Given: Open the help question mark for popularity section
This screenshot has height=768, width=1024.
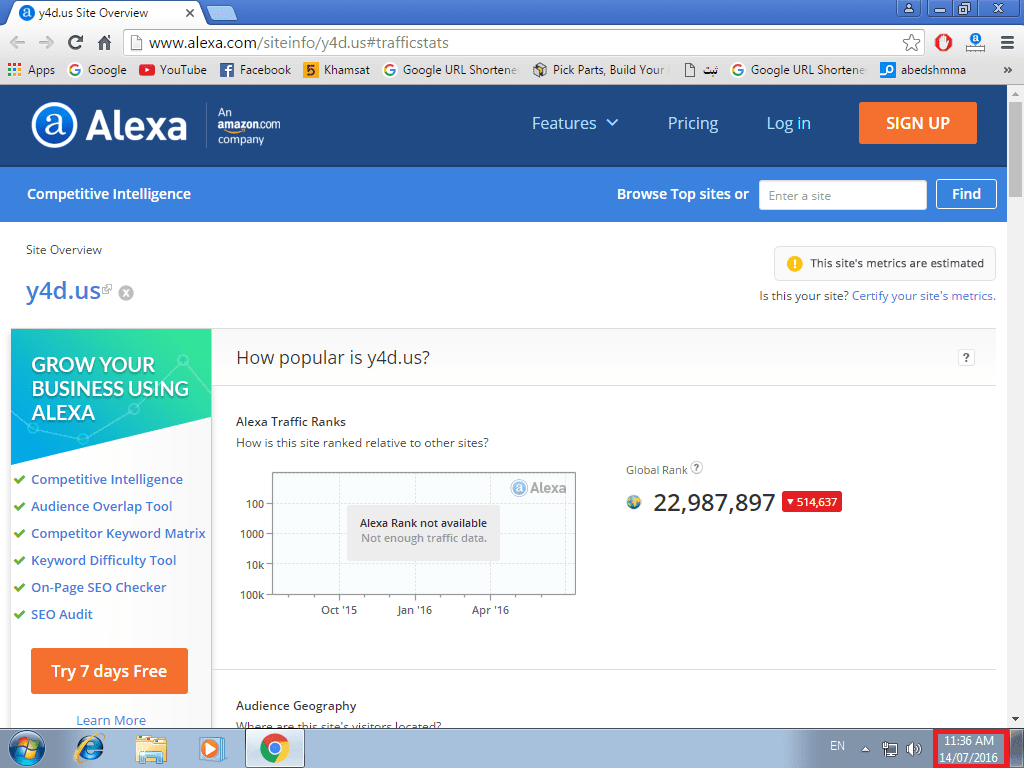Looking at the screenshot, I should coord(966,357).
